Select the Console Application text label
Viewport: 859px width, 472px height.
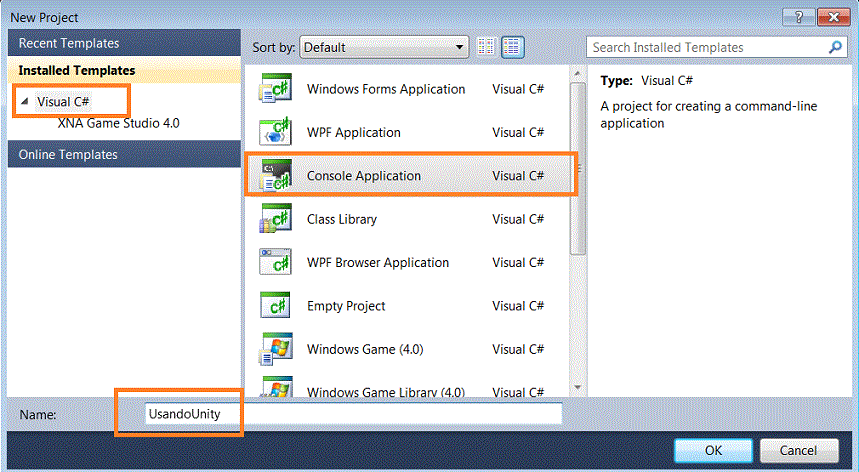point(364,175)
